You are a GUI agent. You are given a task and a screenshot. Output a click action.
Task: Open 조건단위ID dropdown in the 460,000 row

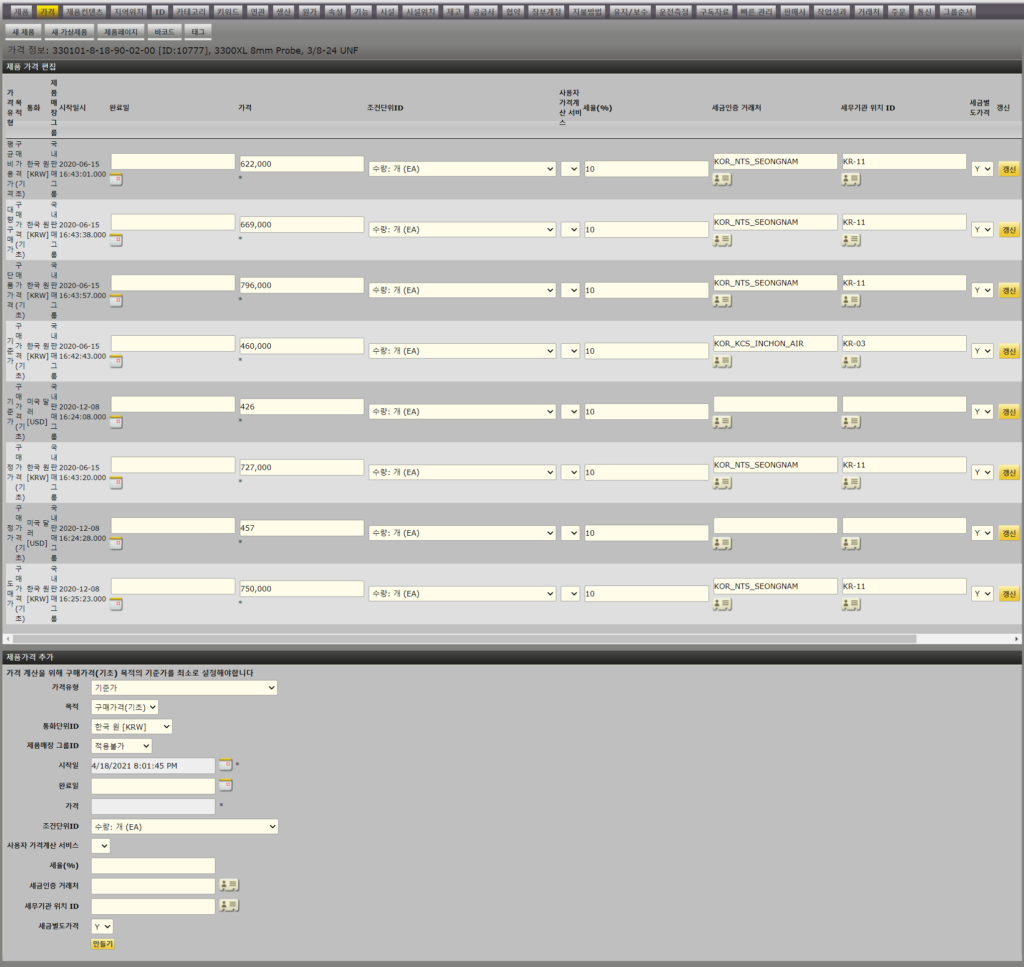click(461, 351)
